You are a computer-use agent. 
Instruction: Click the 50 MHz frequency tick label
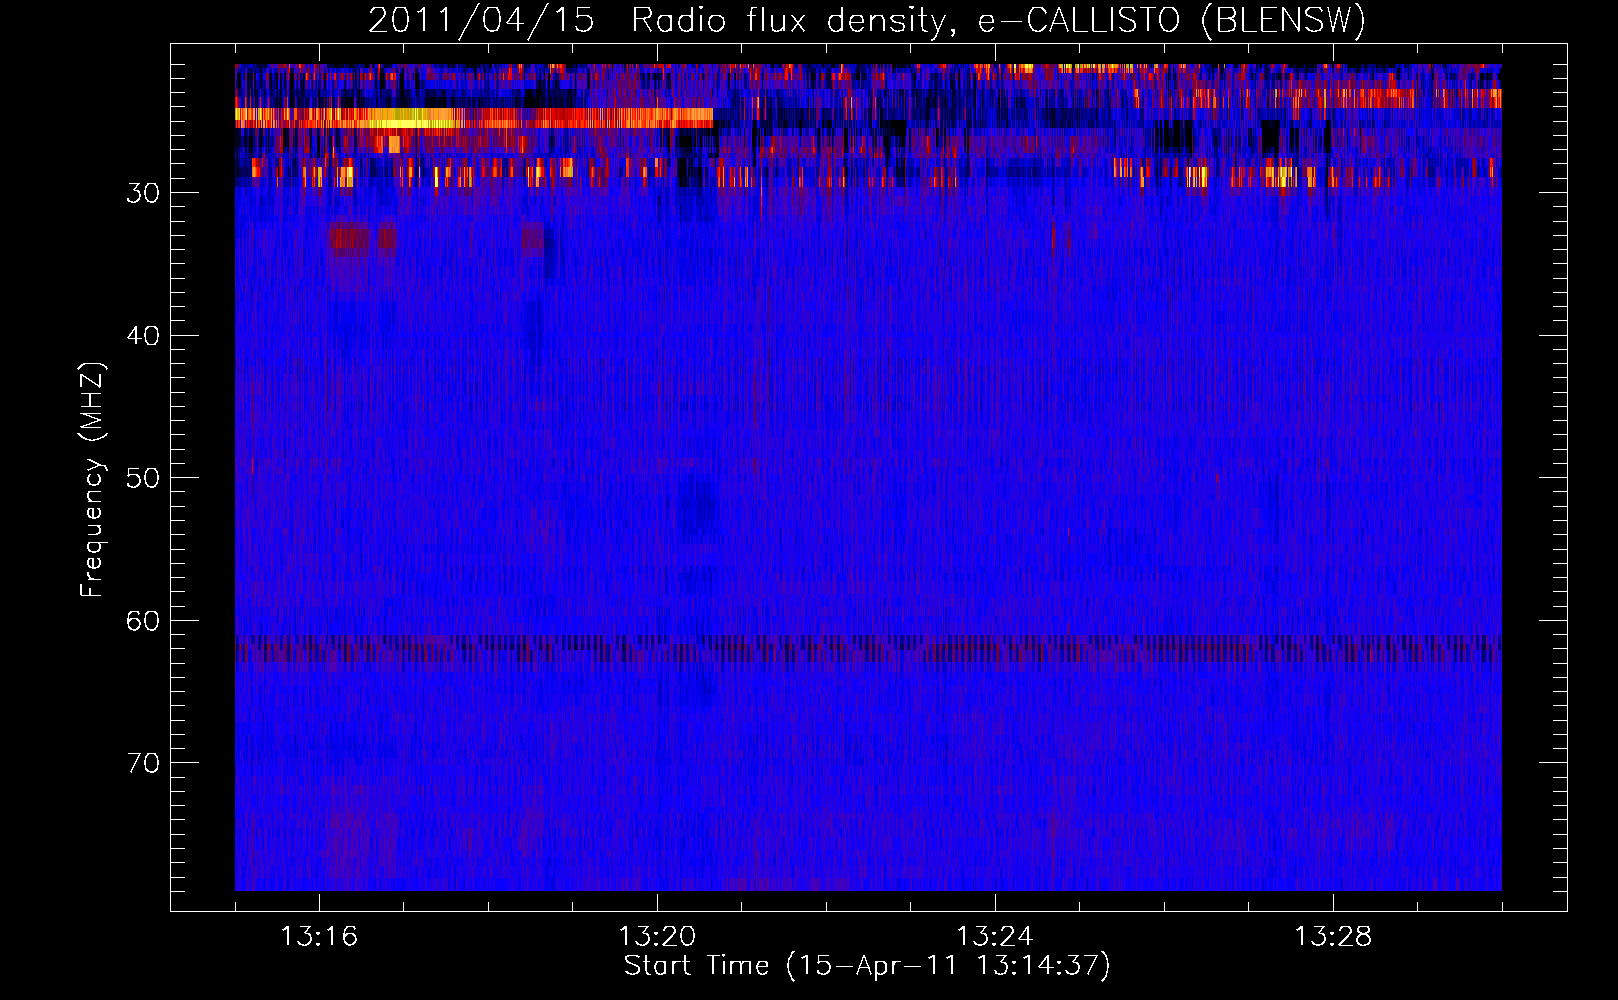coord(143,478)
